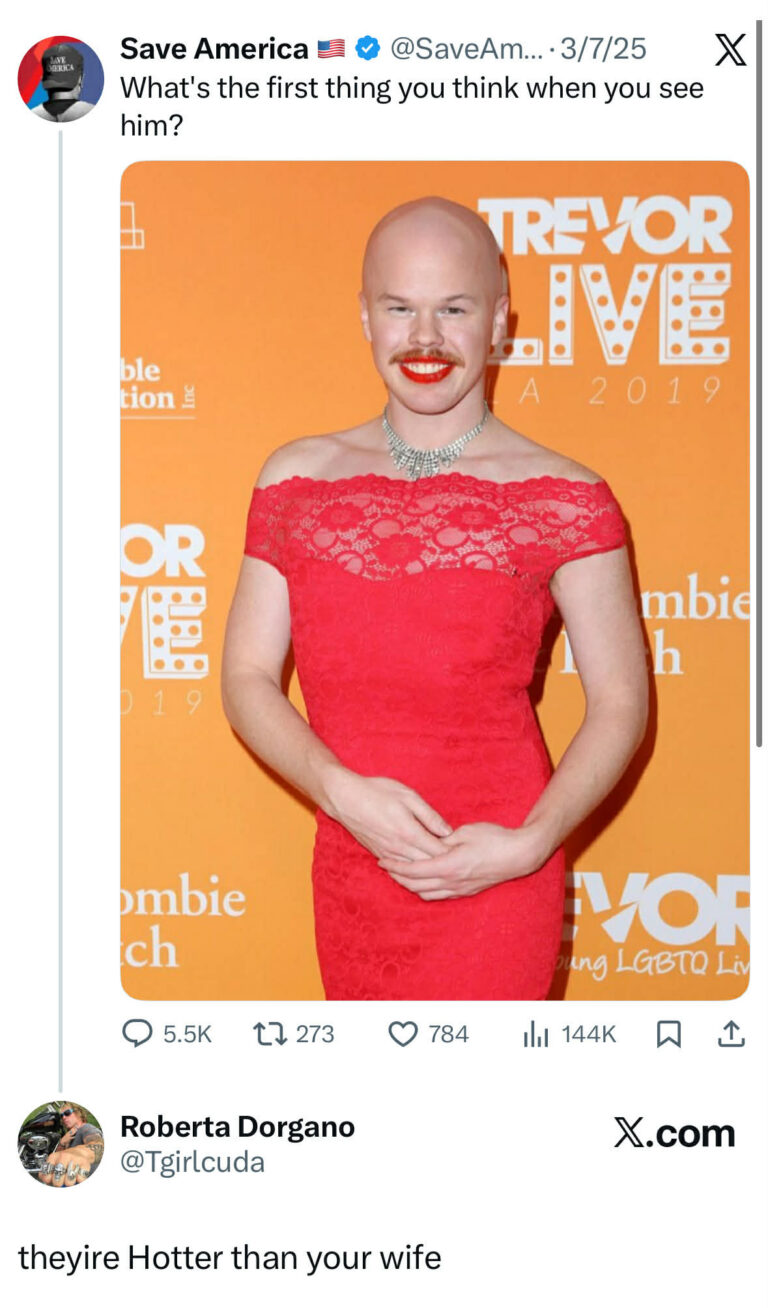Like the post with heart icon
Image resolution: width=768 pixels, height=1308 pixels.
pyautogui.click(x=402, y=1033)
